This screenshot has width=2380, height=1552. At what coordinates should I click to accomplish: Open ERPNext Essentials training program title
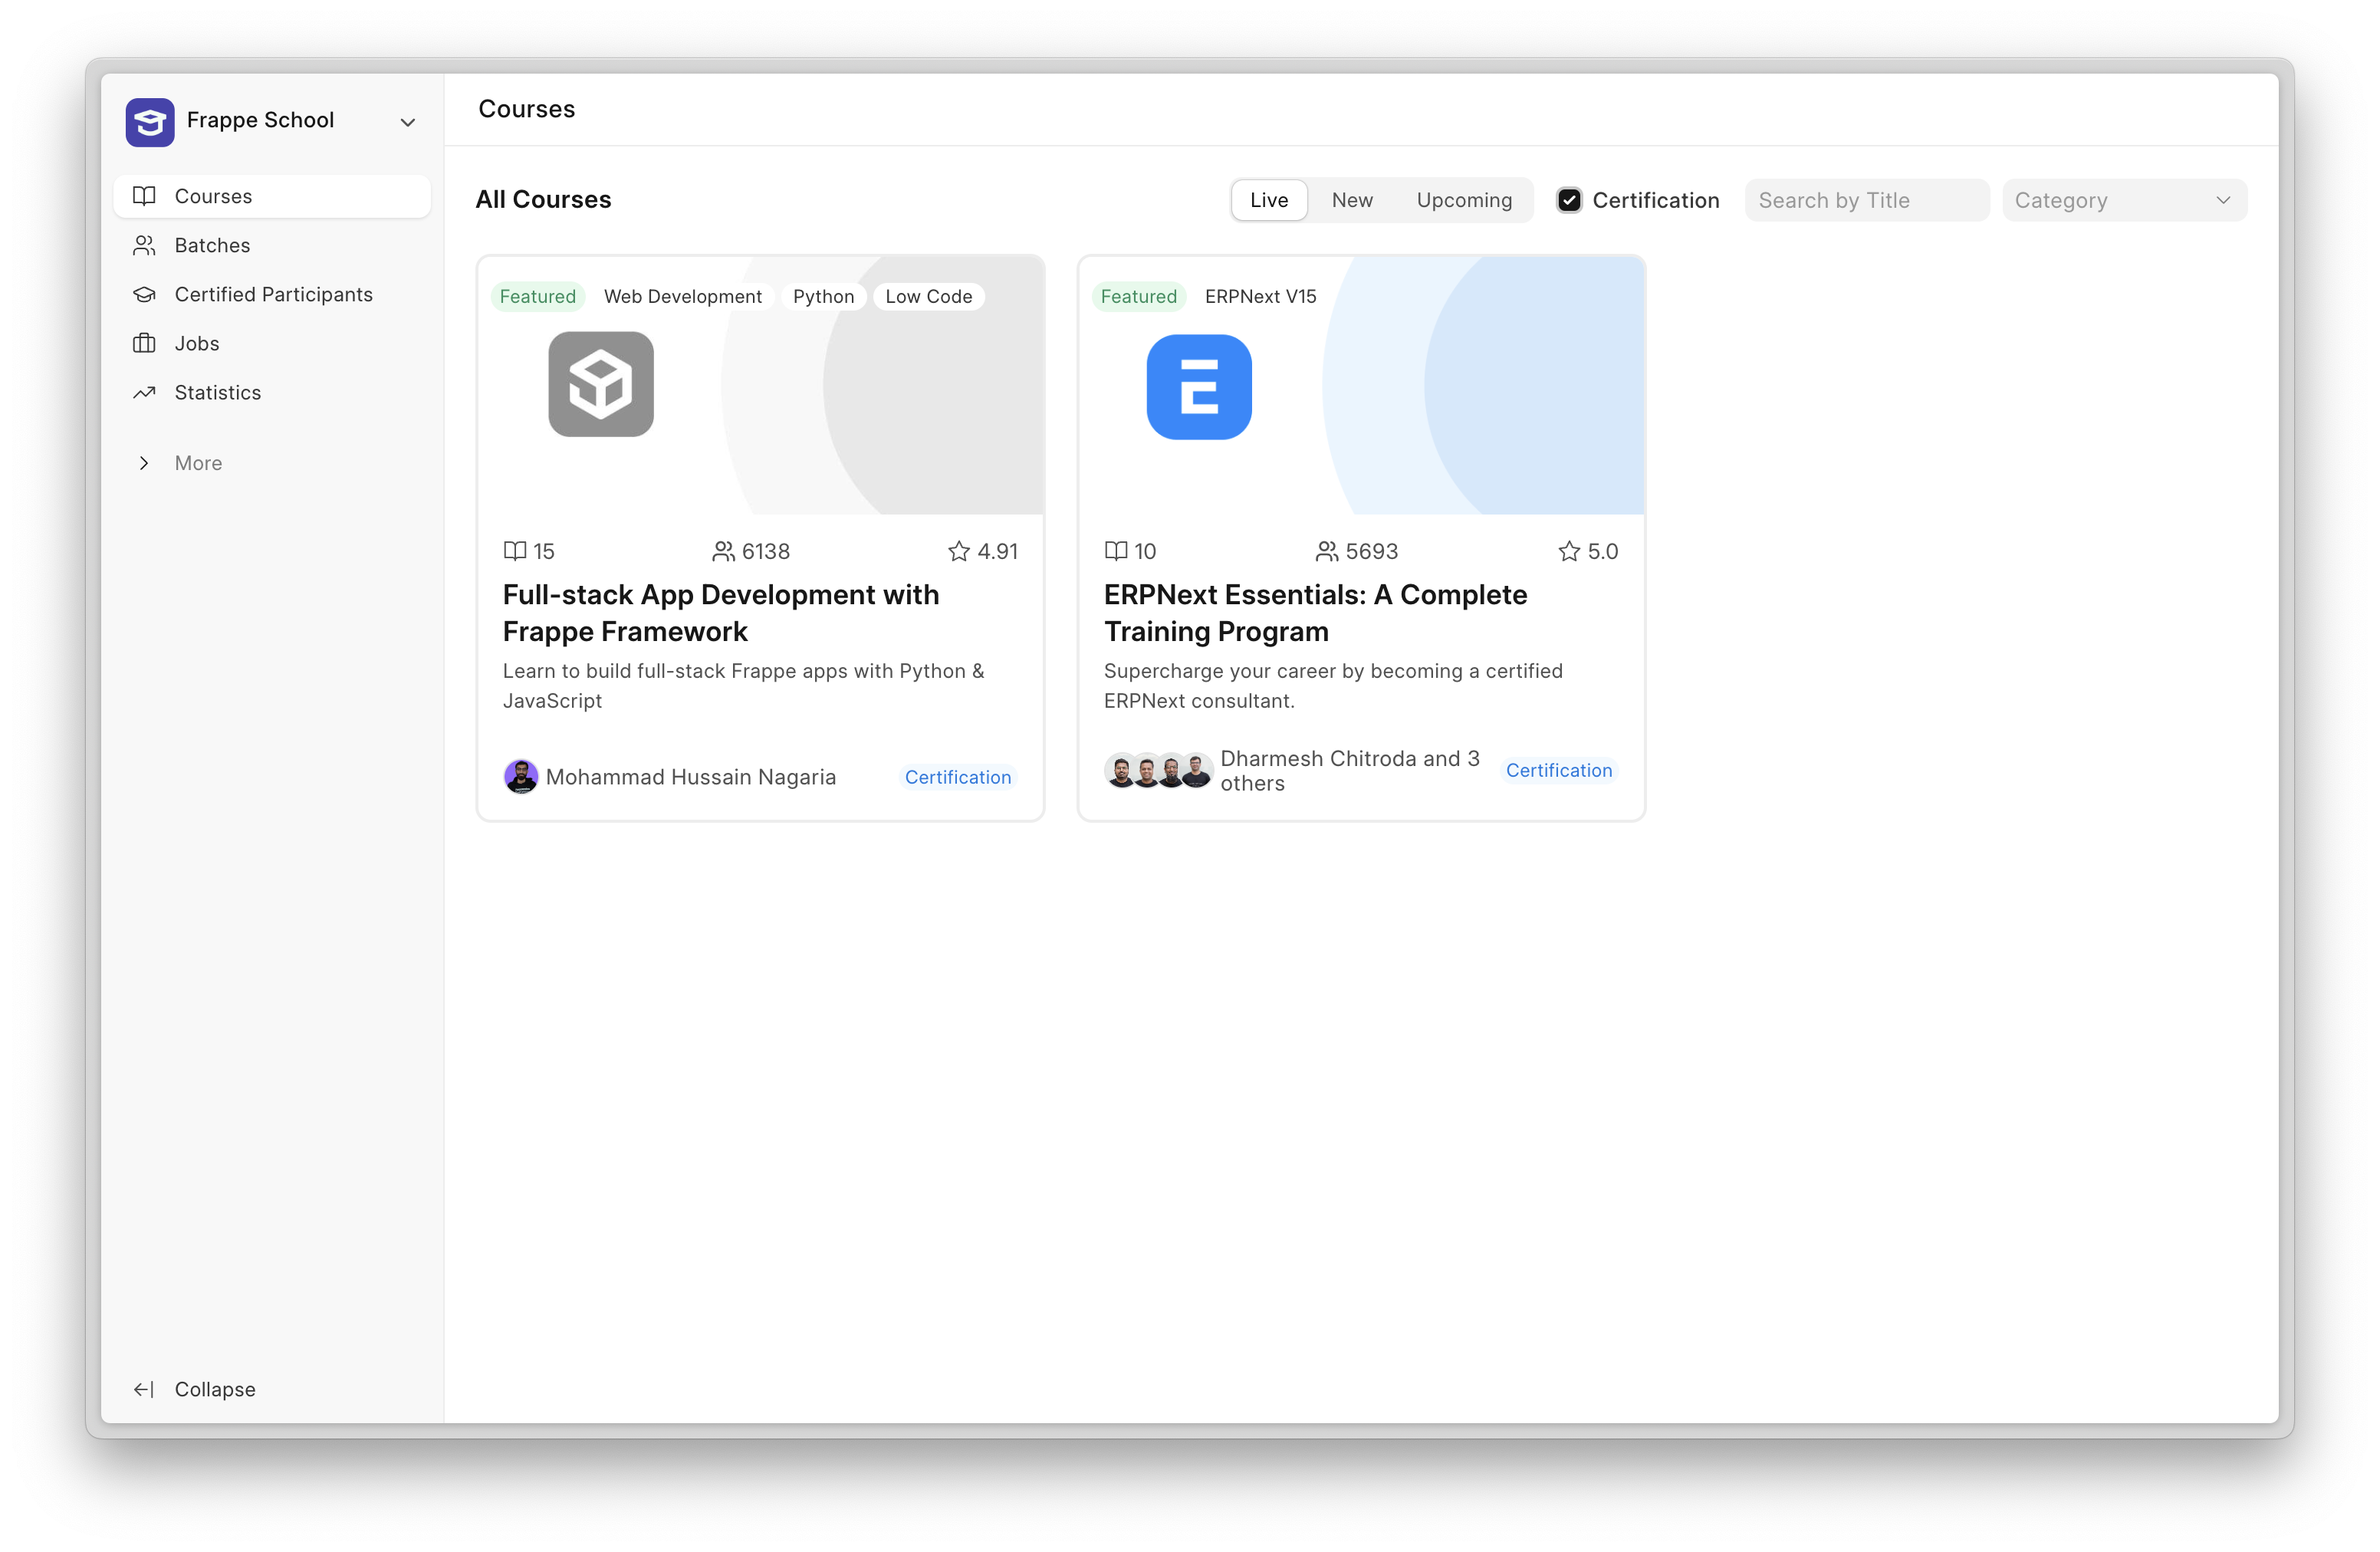[1314, 612]
